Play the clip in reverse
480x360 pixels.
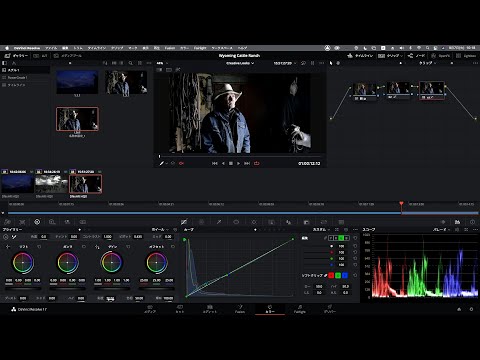point(223,163)
